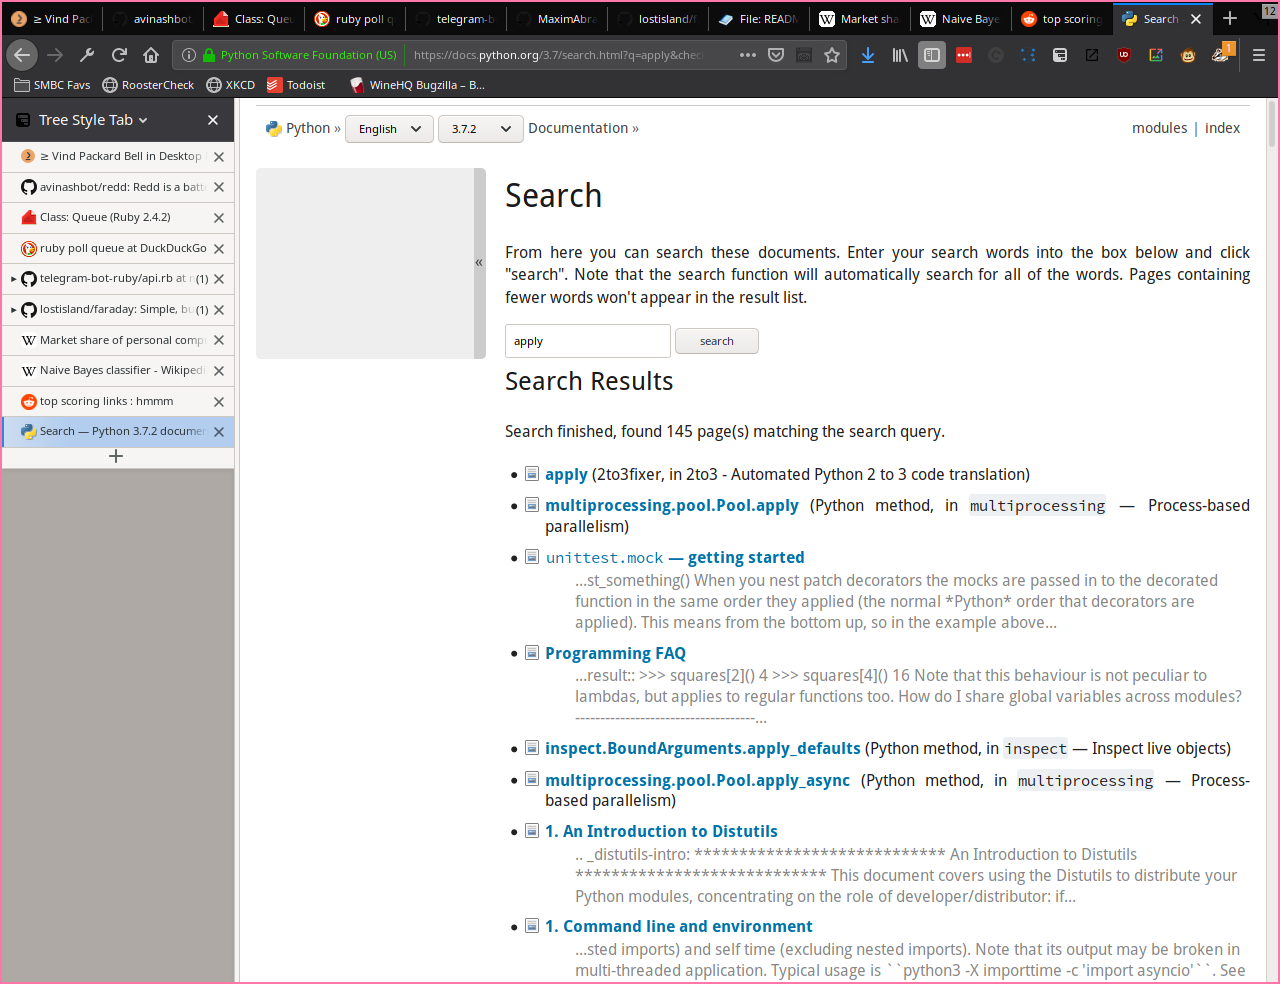Click the search text field containing apply
Viewport: 1280px width, 984px height.
click(x=587, y=341)
